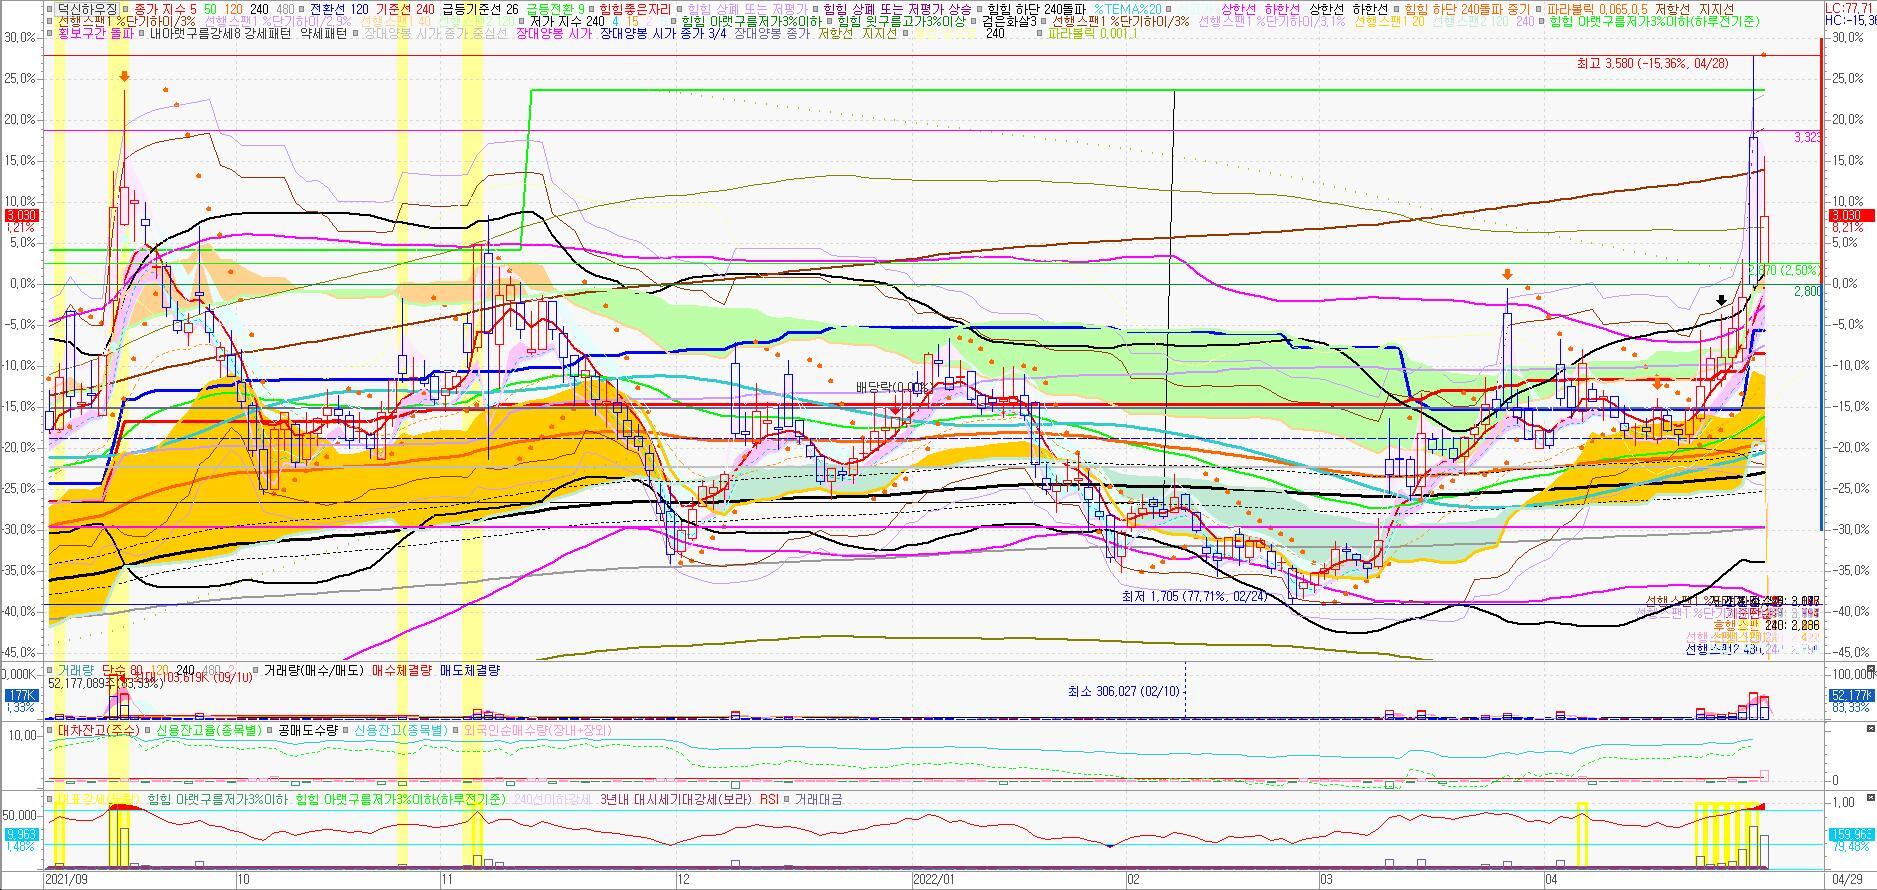The image size is (1877, 890).
Task: Click the 대차잔고(주수) indicator marker square
Action: point(51,731)
